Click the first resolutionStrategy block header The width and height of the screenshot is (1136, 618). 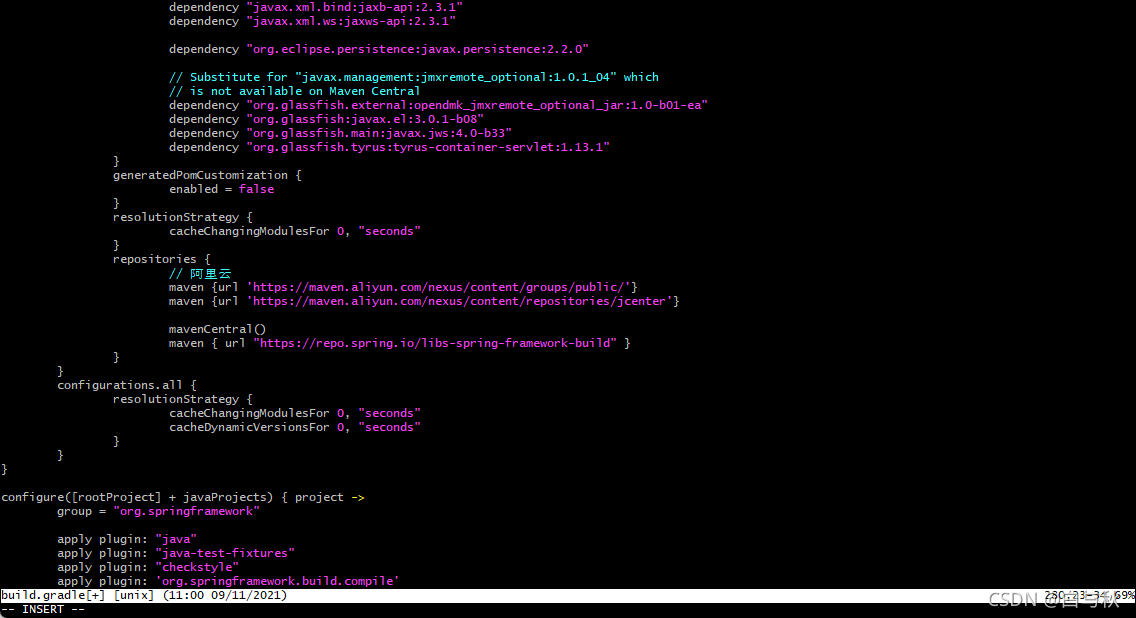click(183, 217)
